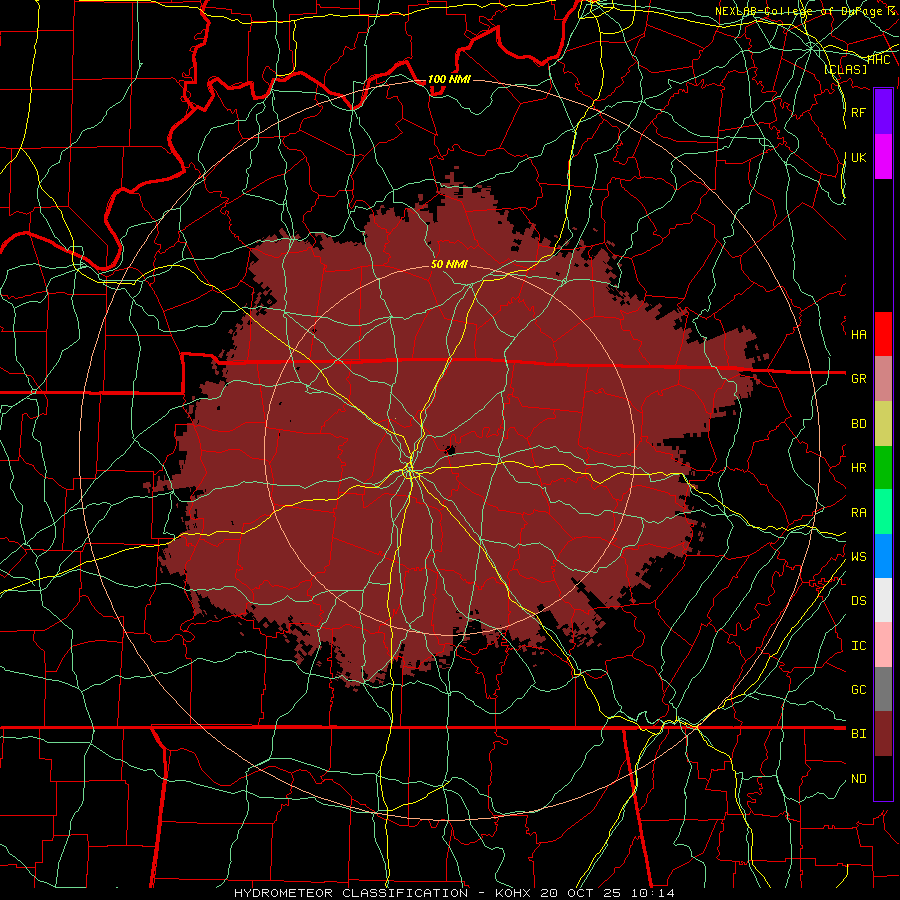This screenshot has width=900, height=900.
Task: Click the 100 NMI range ring label
Action: pyautogui.click(x=449, y=79)
